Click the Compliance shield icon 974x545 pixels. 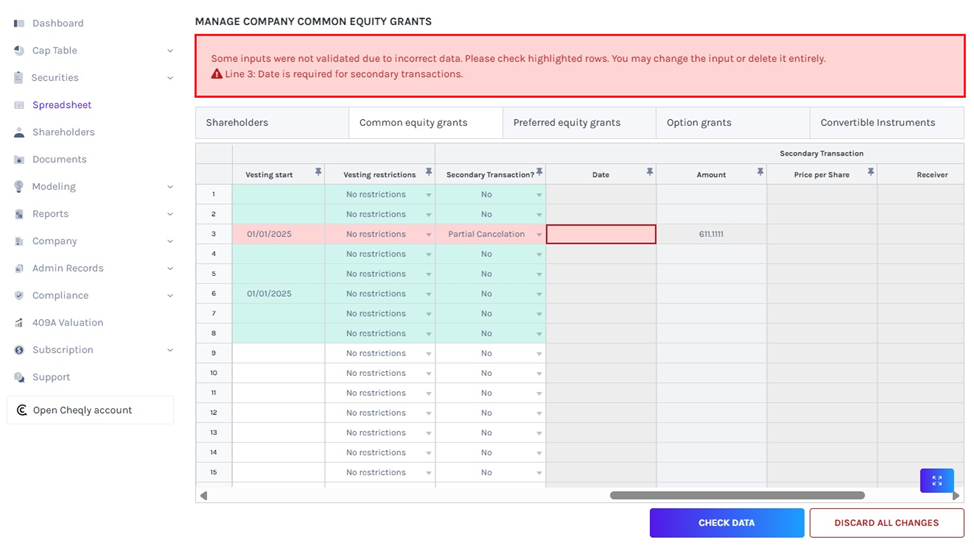pos(19,296)
